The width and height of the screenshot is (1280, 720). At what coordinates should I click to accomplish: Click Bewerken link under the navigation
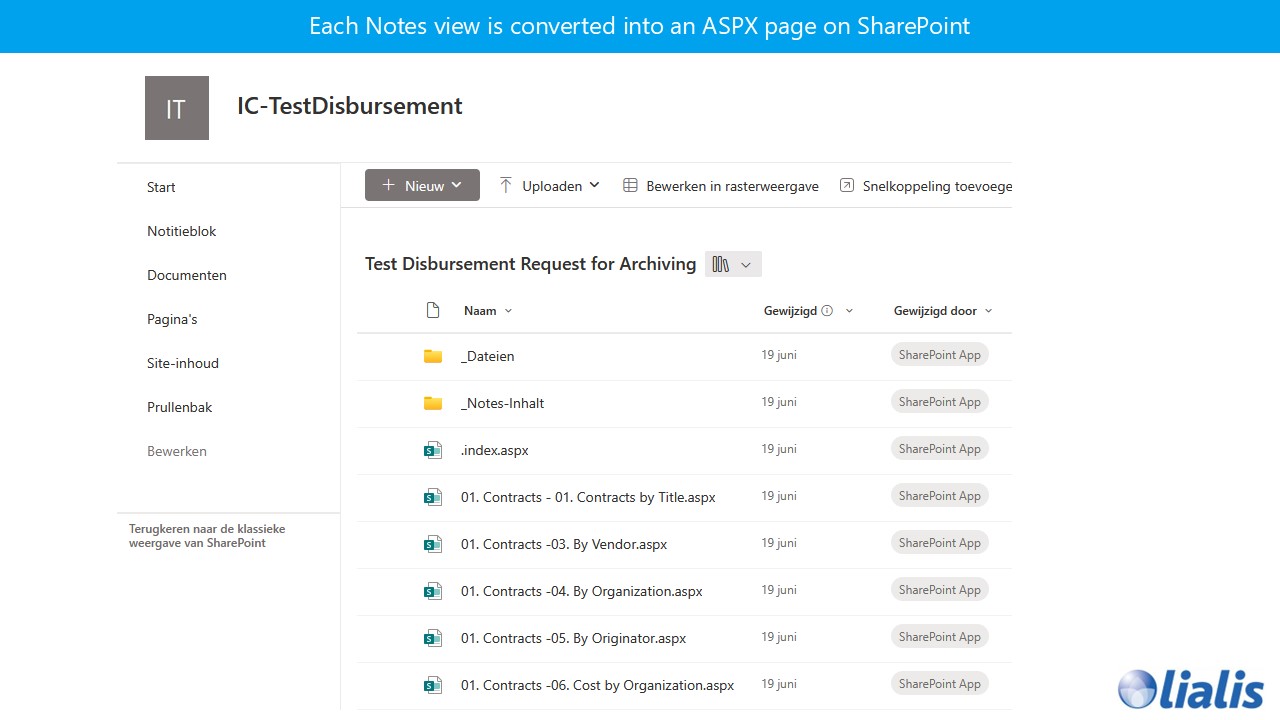[x=177, y=451]
